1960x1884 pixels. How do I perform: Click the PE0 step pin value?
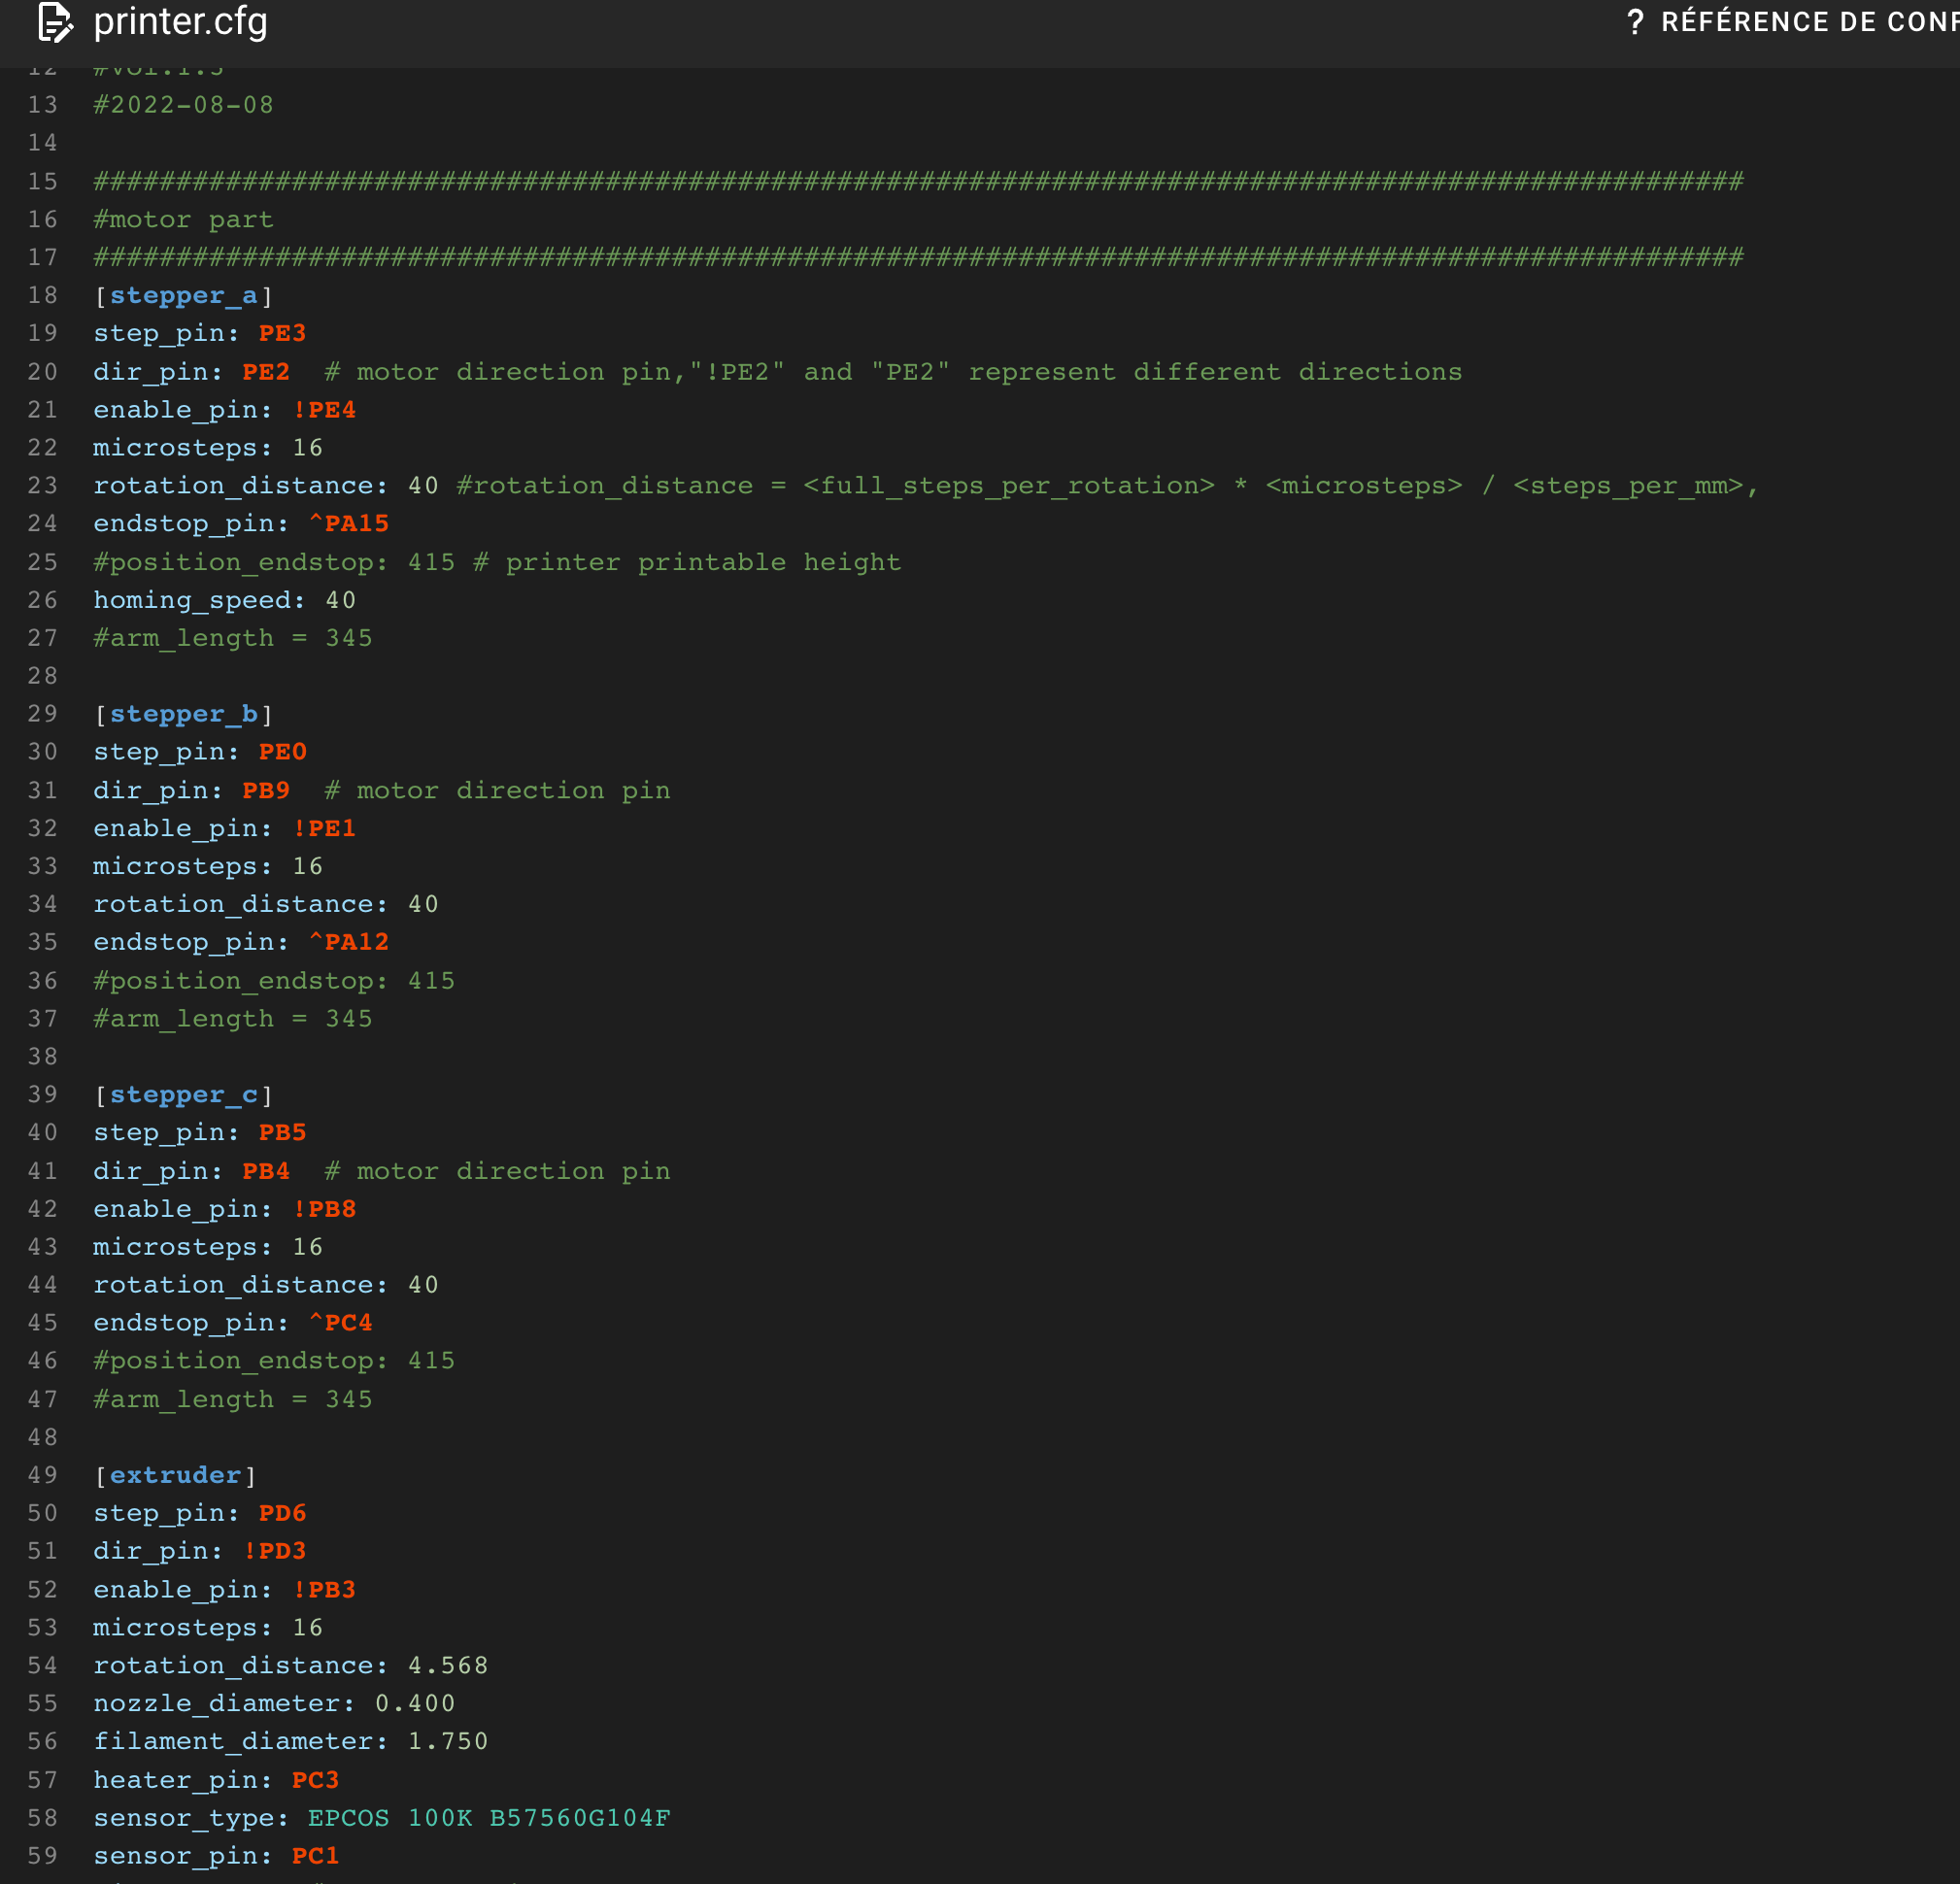coord(283,752)
